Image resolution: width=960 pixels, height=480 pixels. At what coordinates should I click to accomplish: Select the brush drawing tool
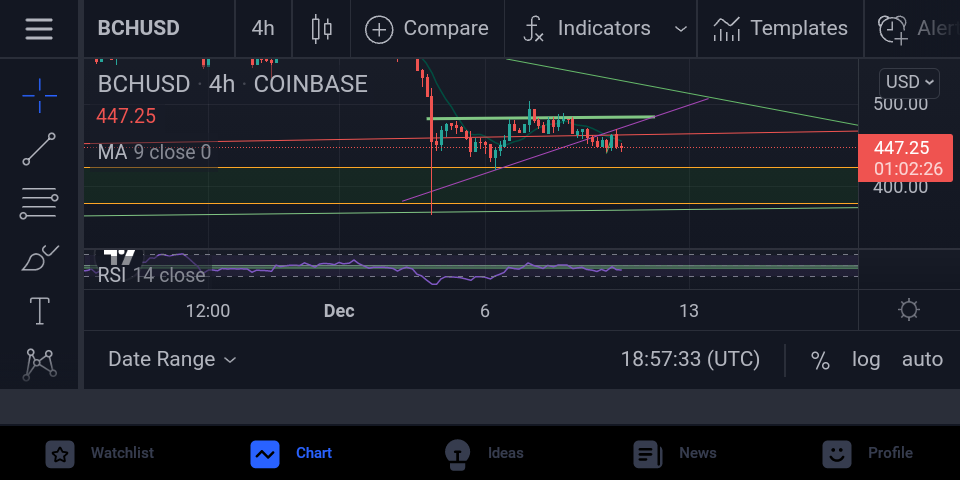[x=39, y=258]
